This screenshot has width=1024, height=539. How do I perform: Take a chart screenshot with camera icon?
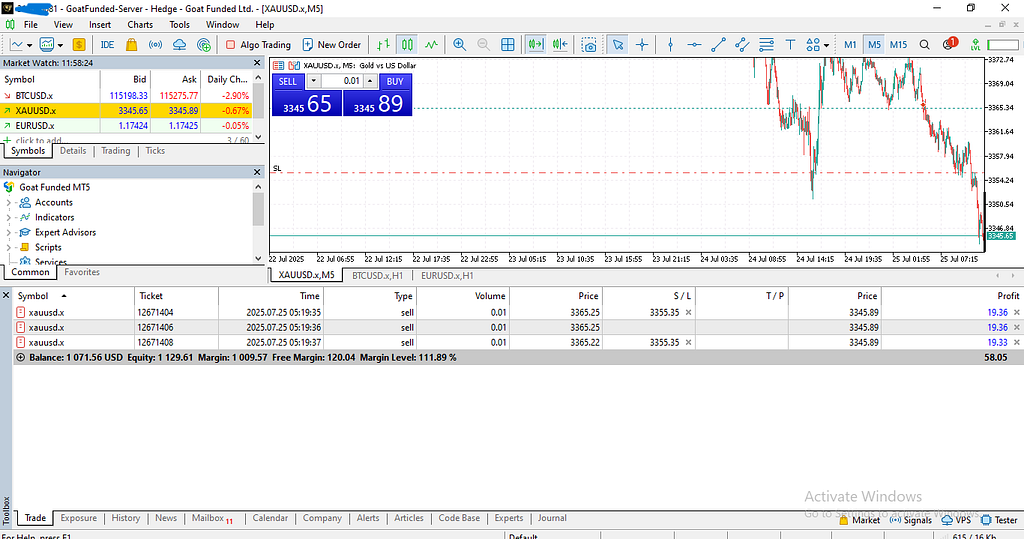(589, 44)
